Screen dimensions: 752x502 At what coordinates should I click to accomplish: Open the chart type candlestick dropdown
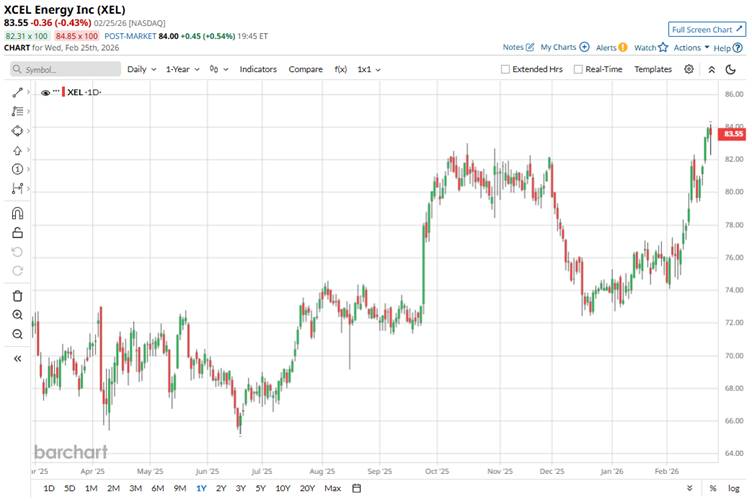pos(219,70)
